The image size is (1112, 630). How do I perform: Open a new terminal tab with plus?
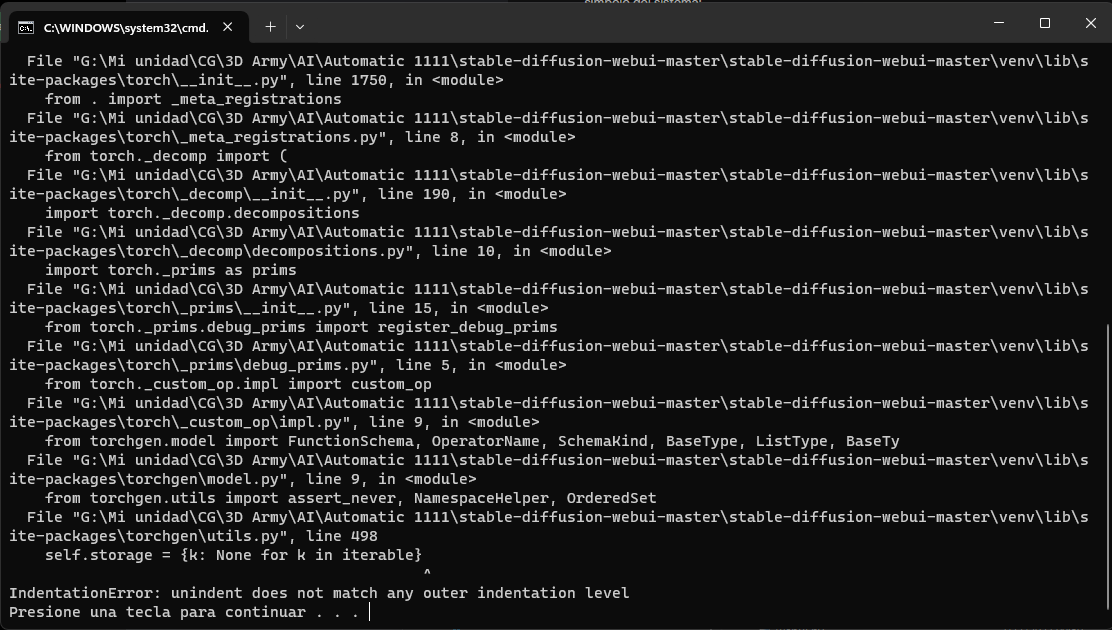coord(270,27)
